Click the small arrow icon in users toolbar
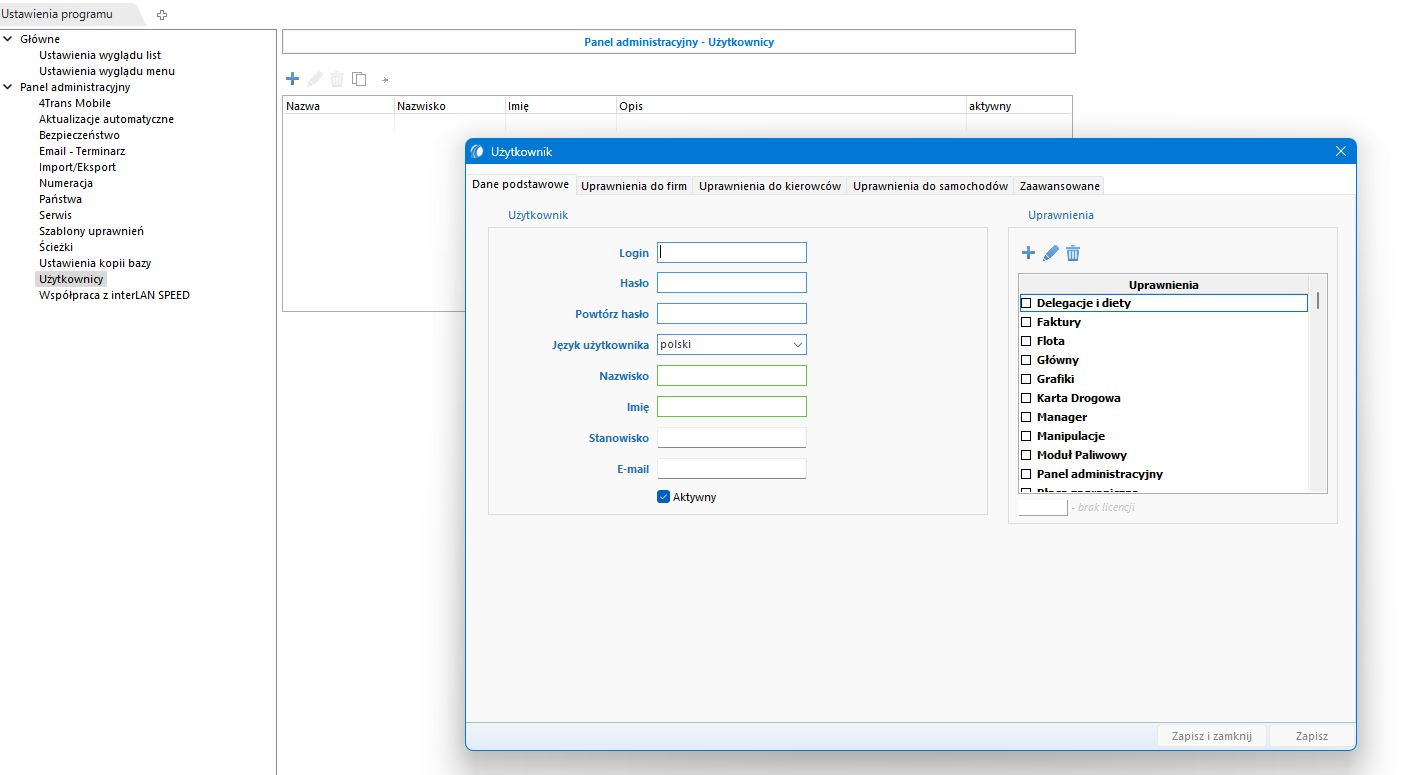The image size is (1414, 775). (x=385, y=80)
